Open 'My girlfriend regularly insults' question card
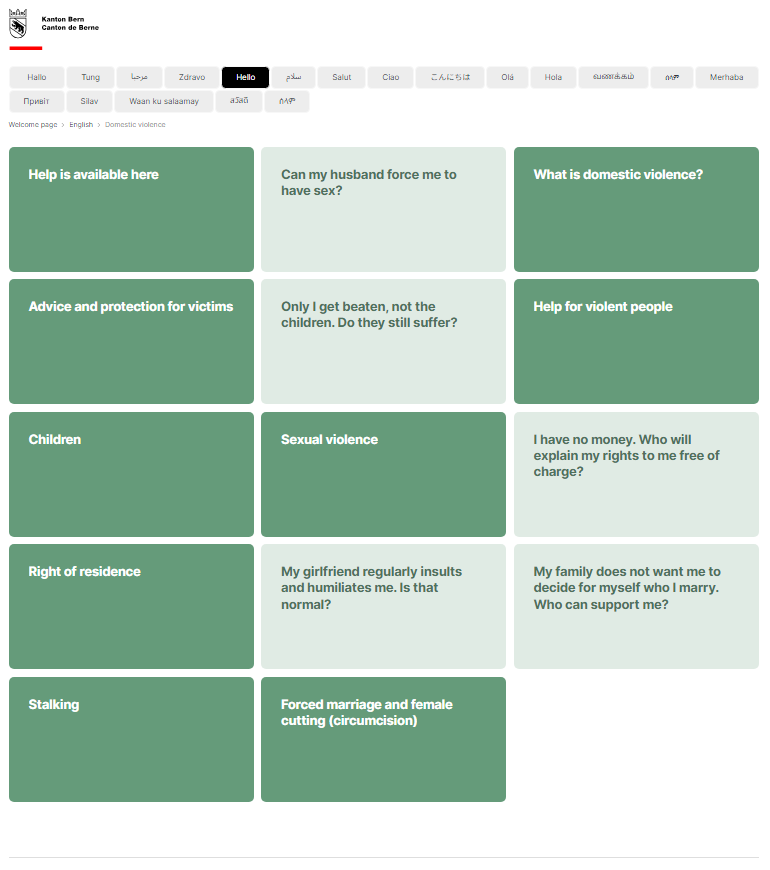Screen dimensions: 770x870 click(383, 606)
